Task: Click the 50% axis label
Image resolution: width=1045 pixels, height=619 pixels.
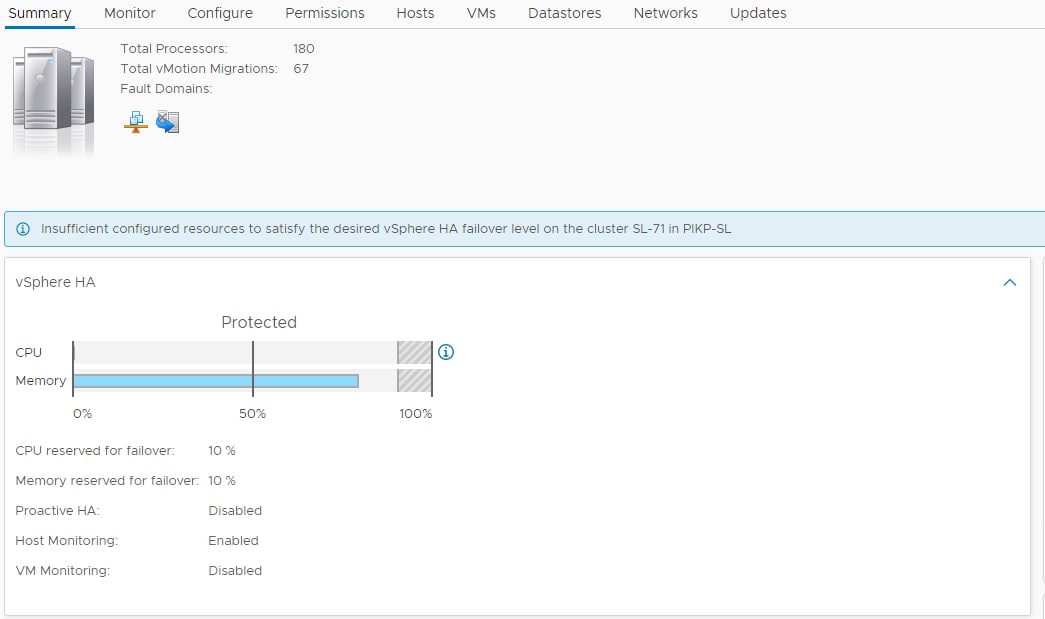Action: point(253,414)
